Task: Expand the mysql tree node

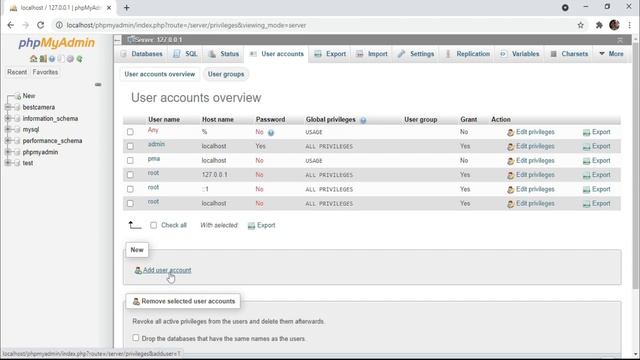Action: click(x=7, y=129)
